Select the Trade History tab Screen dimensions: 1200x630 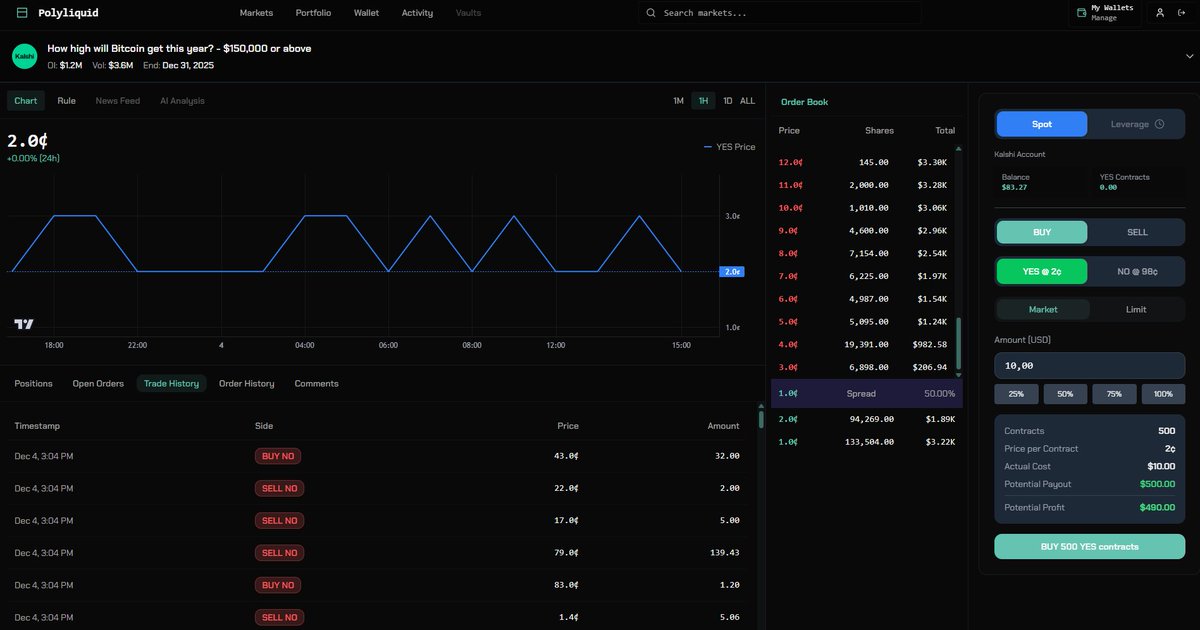(171, 384)
